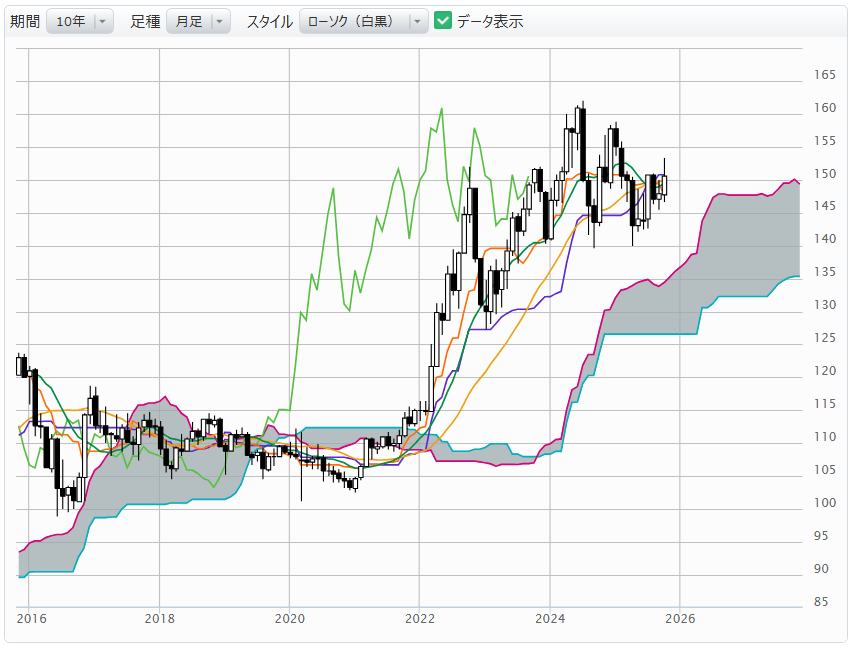Open the 期間 dropdown showing 10年
The image size is (854, 650).
tap(79, 21)
